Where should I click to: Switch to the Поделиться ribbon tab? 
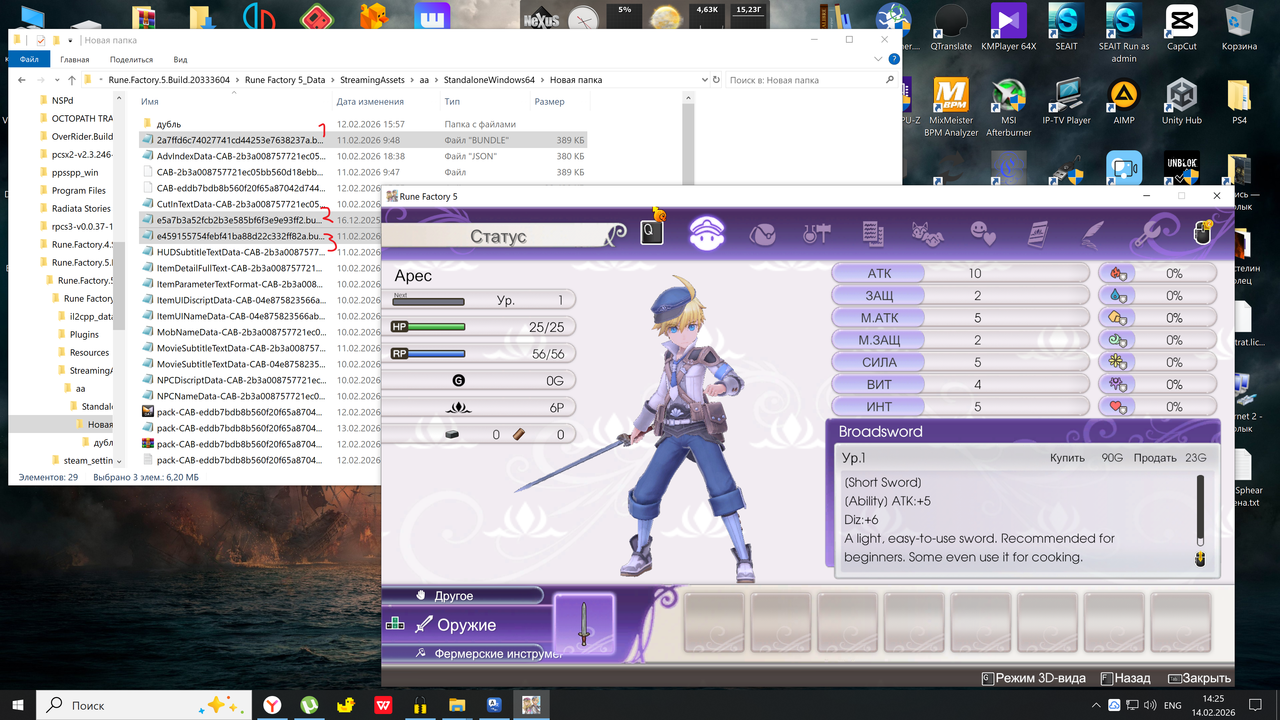coord(132,59)
